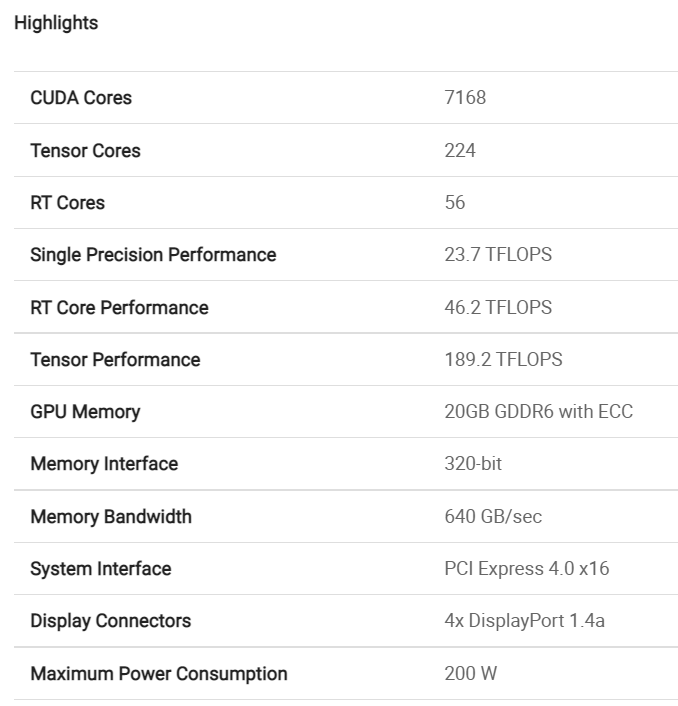Click the GPU Memory label

tap(85, 412)
